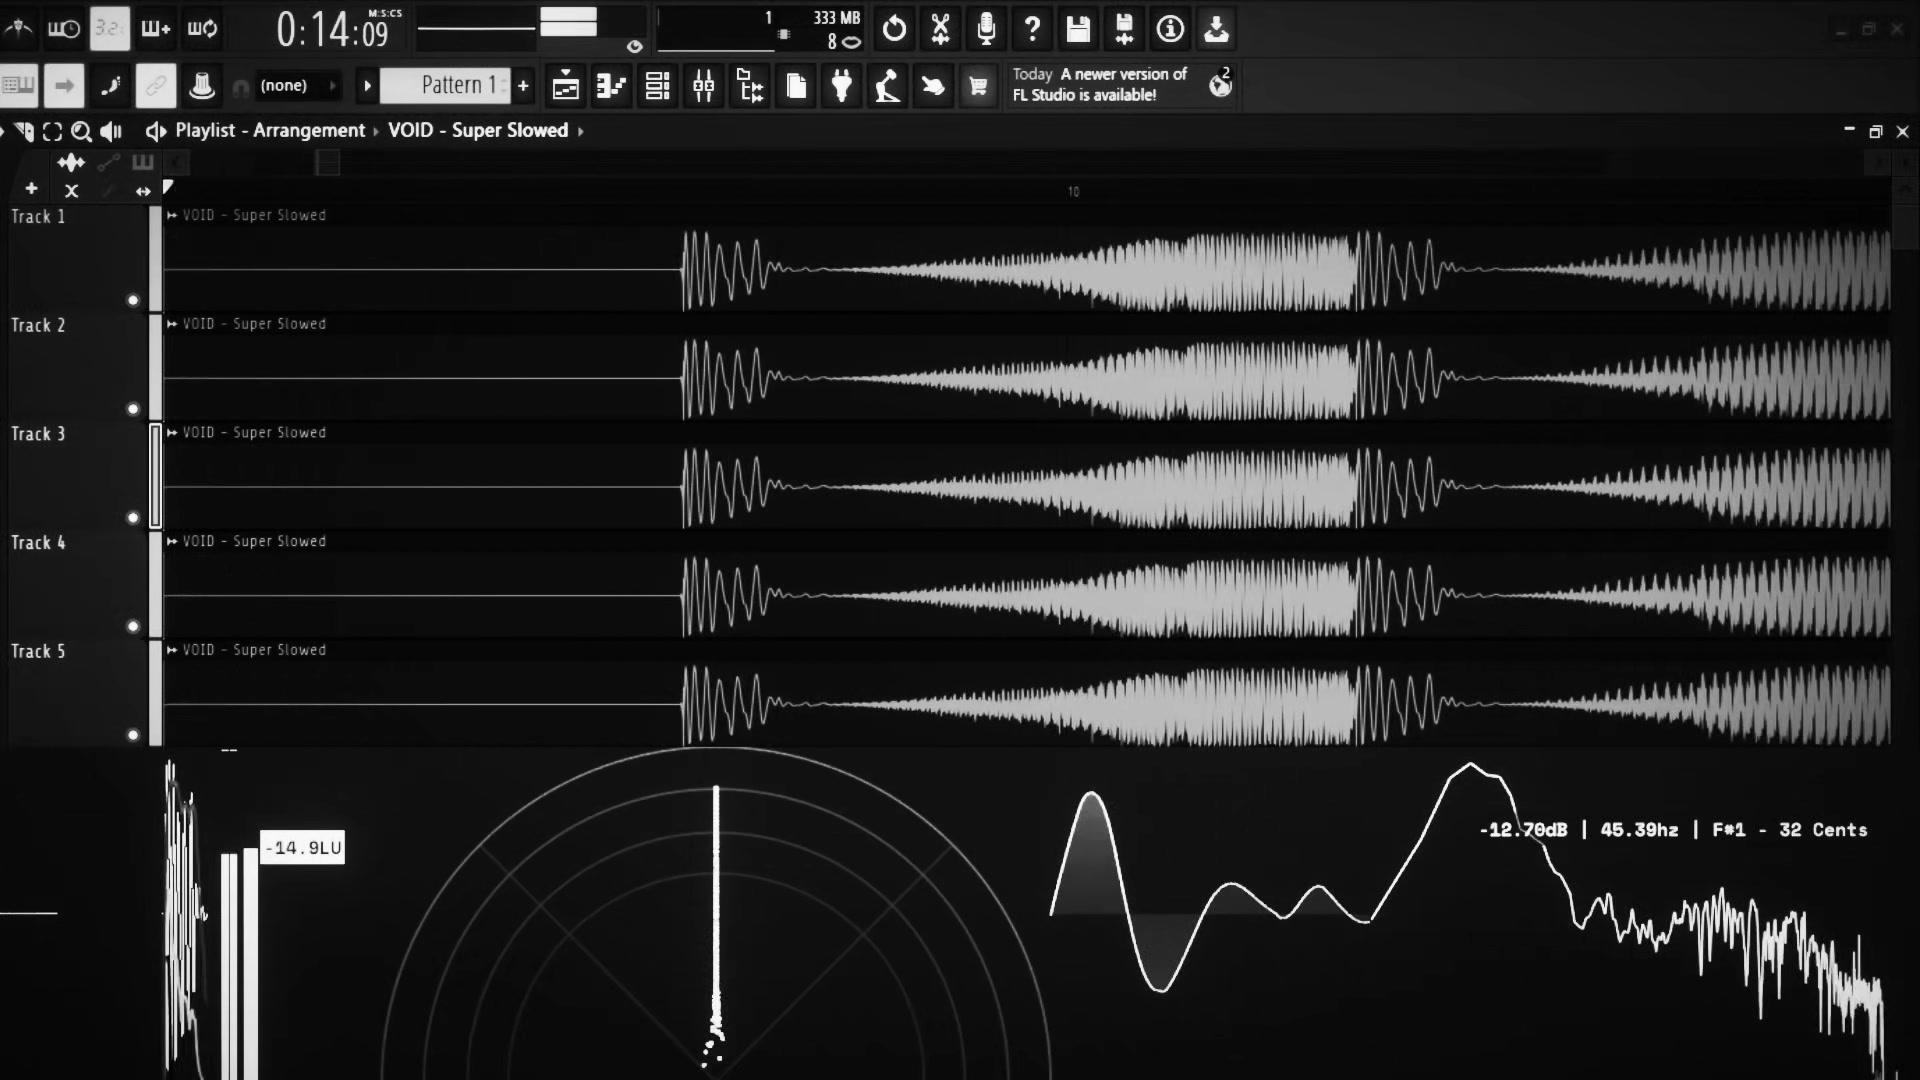Image resolution: width=1920 pixels, height=1080 pixels.
Task: Open the Mixer icon
Action: click(703, 86)
